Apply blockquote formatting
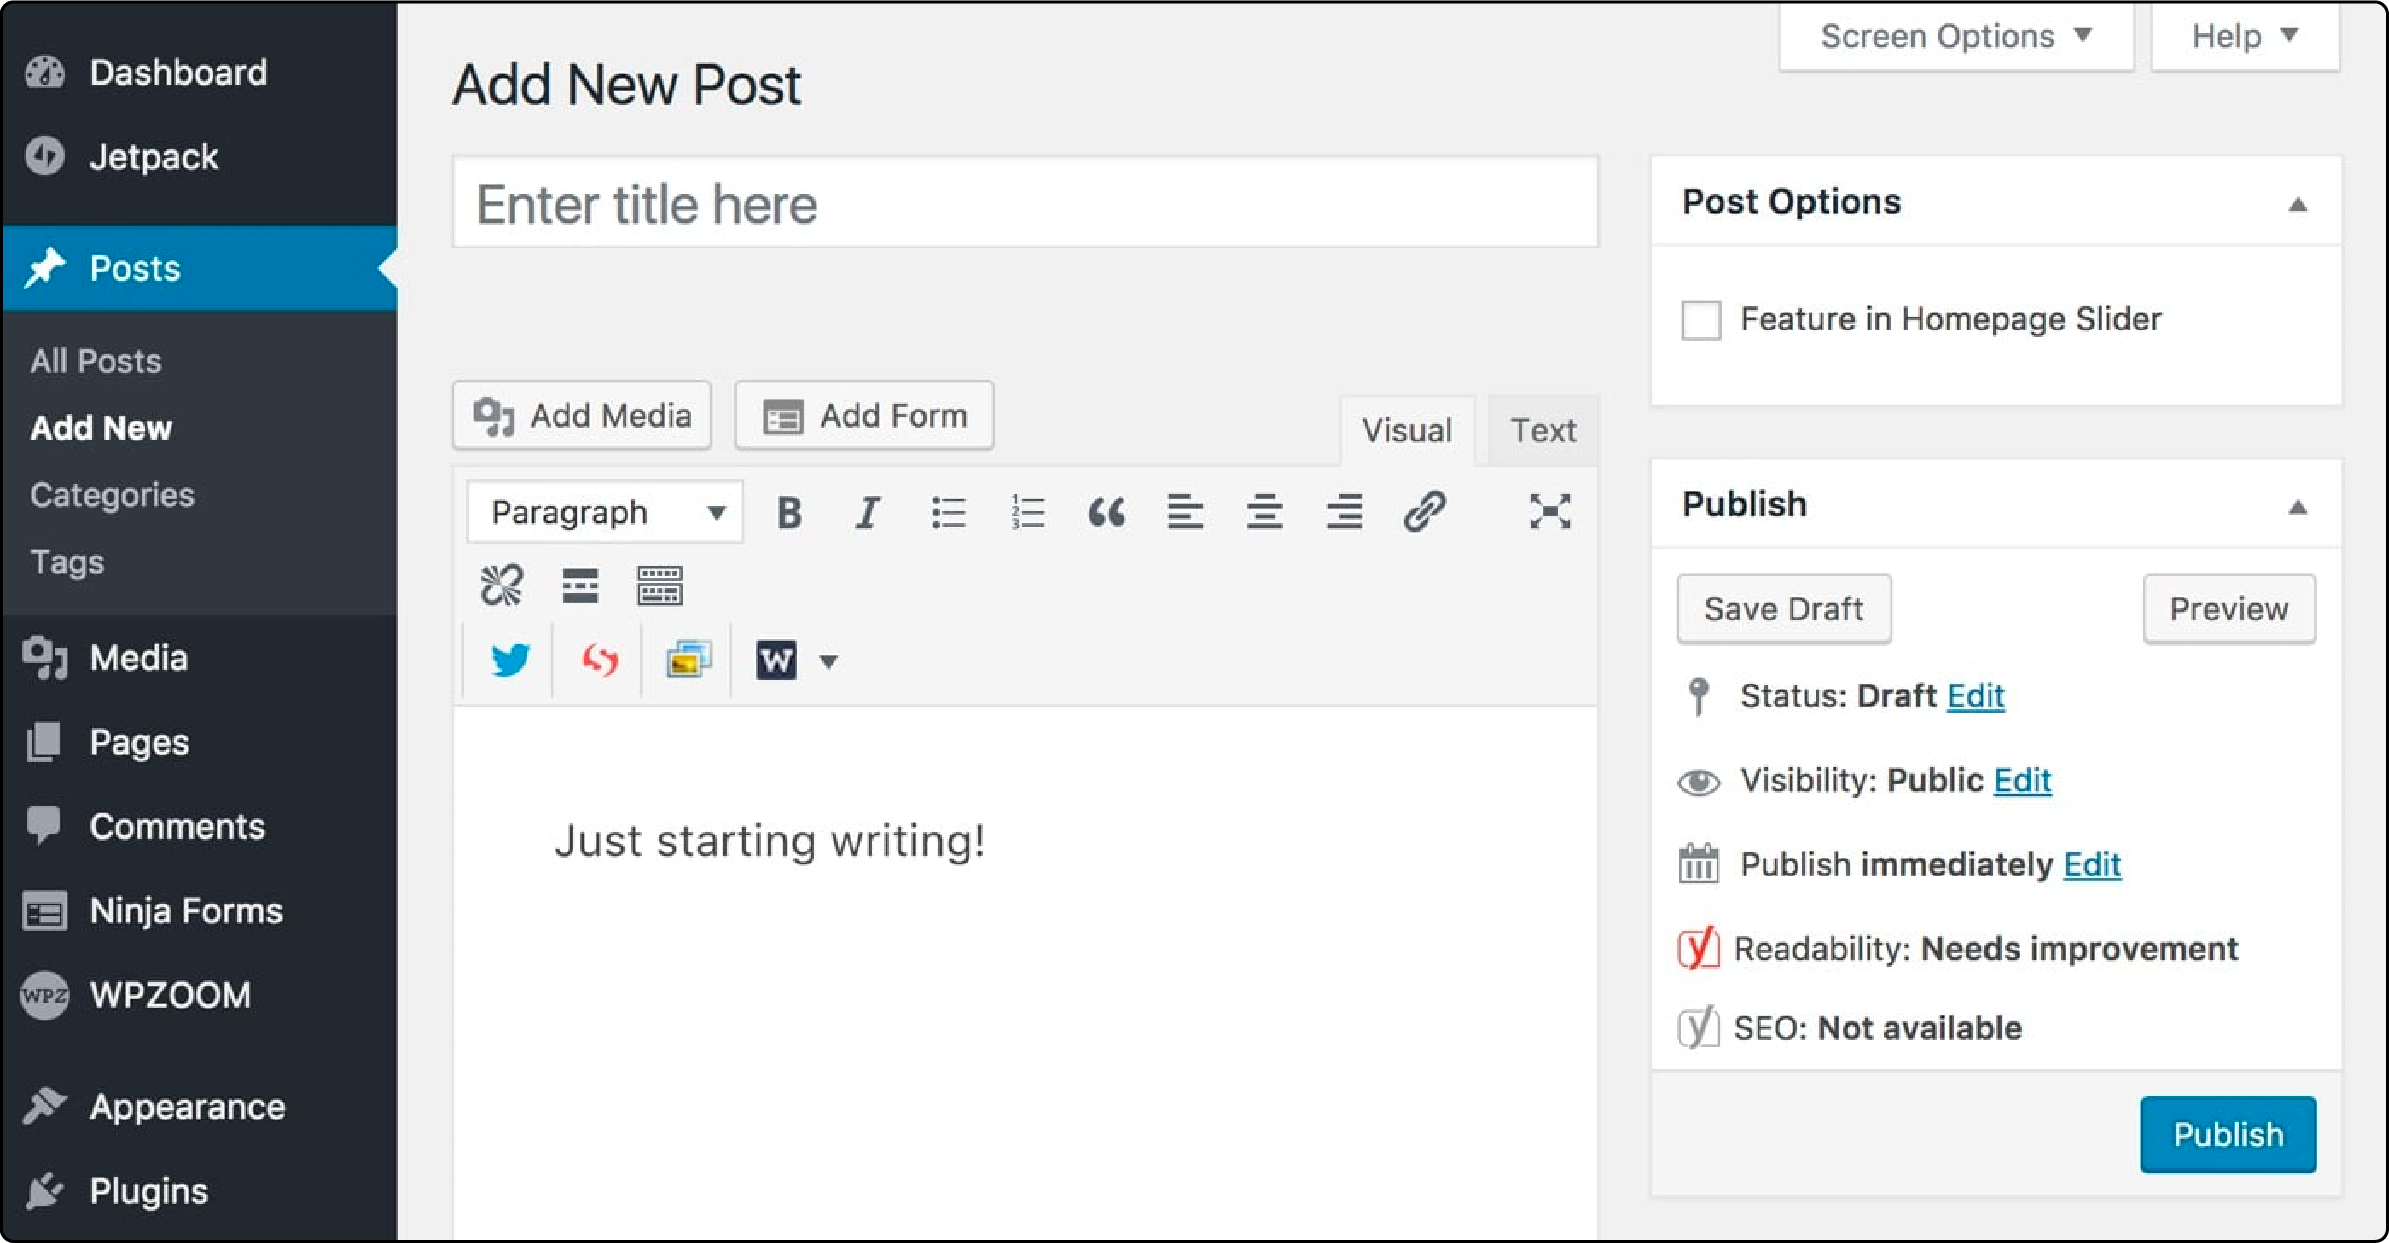The height and width of the screenshot is (1243, 2389). 1107,513
